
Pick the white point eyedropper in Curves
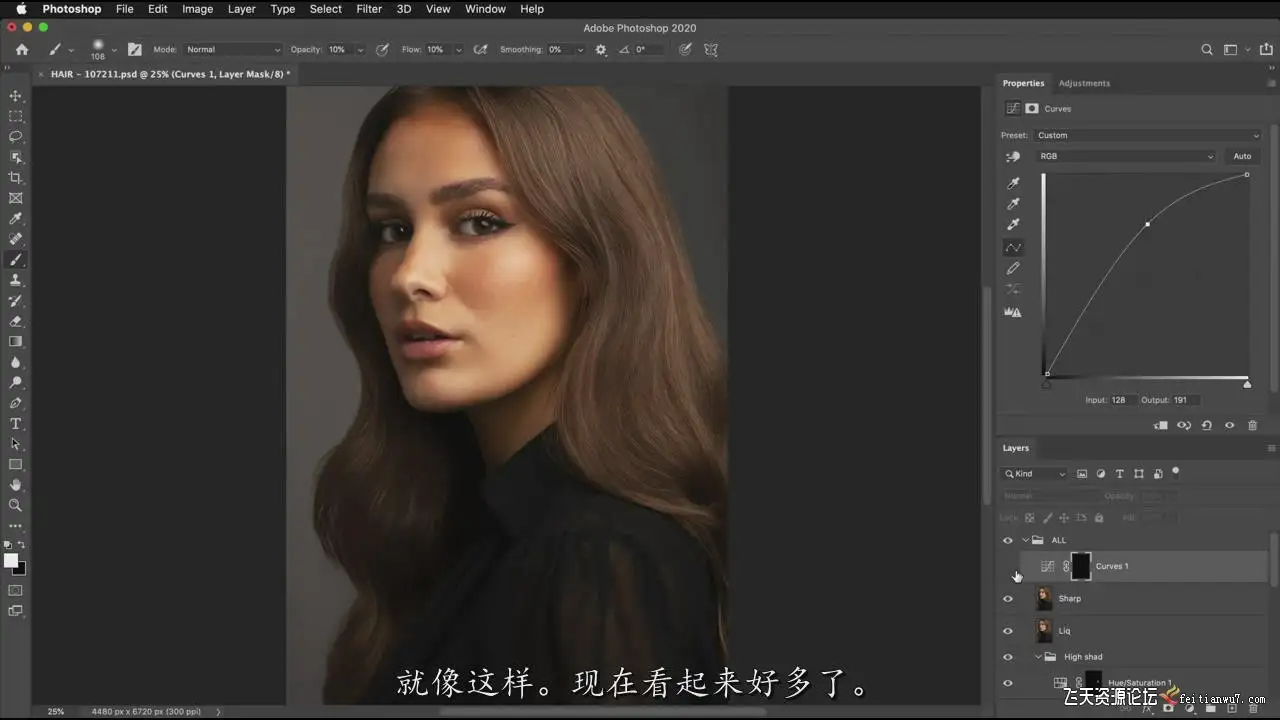point(1013,225)
